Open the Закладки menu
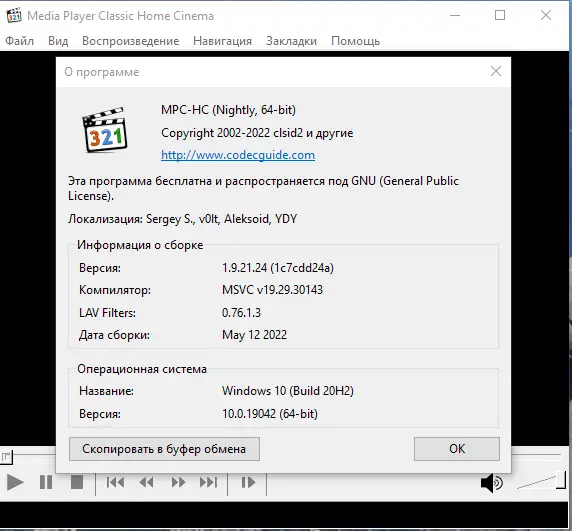Viewport: 572px width, 531px height. (x=291, y=41)
